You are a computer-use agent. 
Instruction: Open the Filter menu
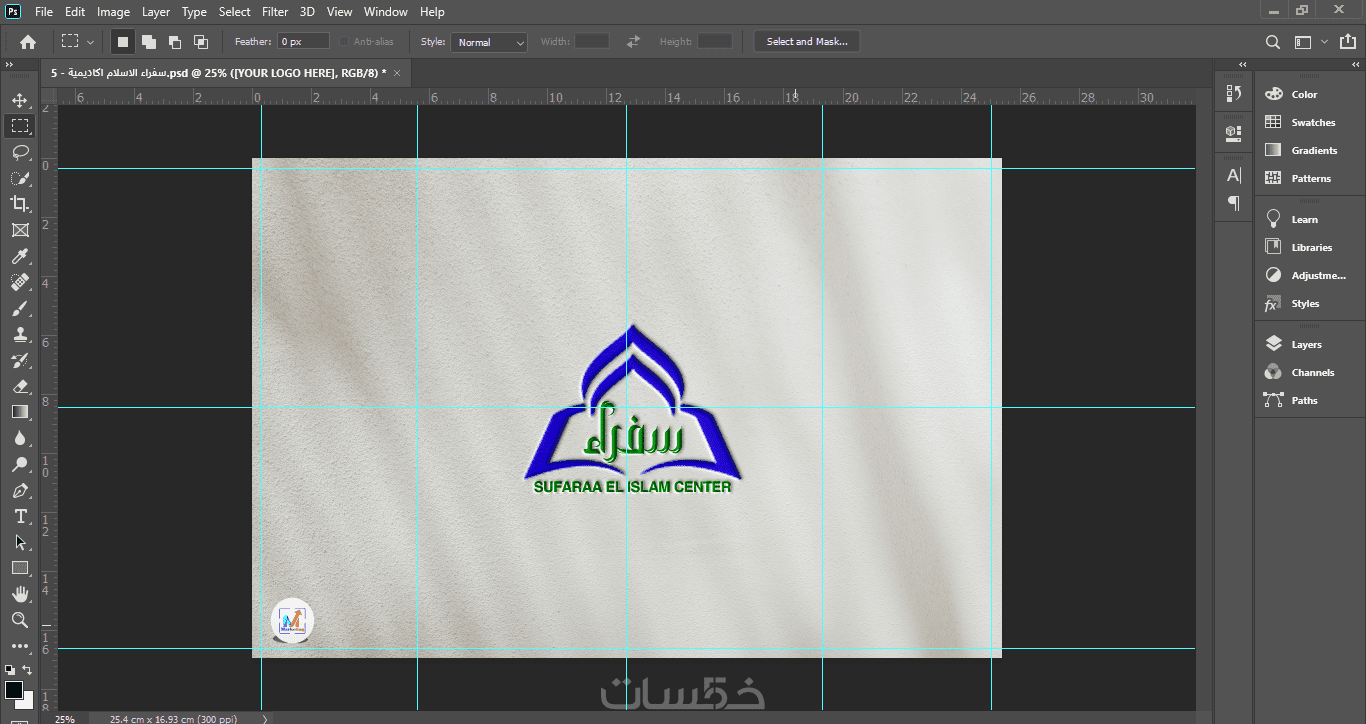(x=275, y=12)
